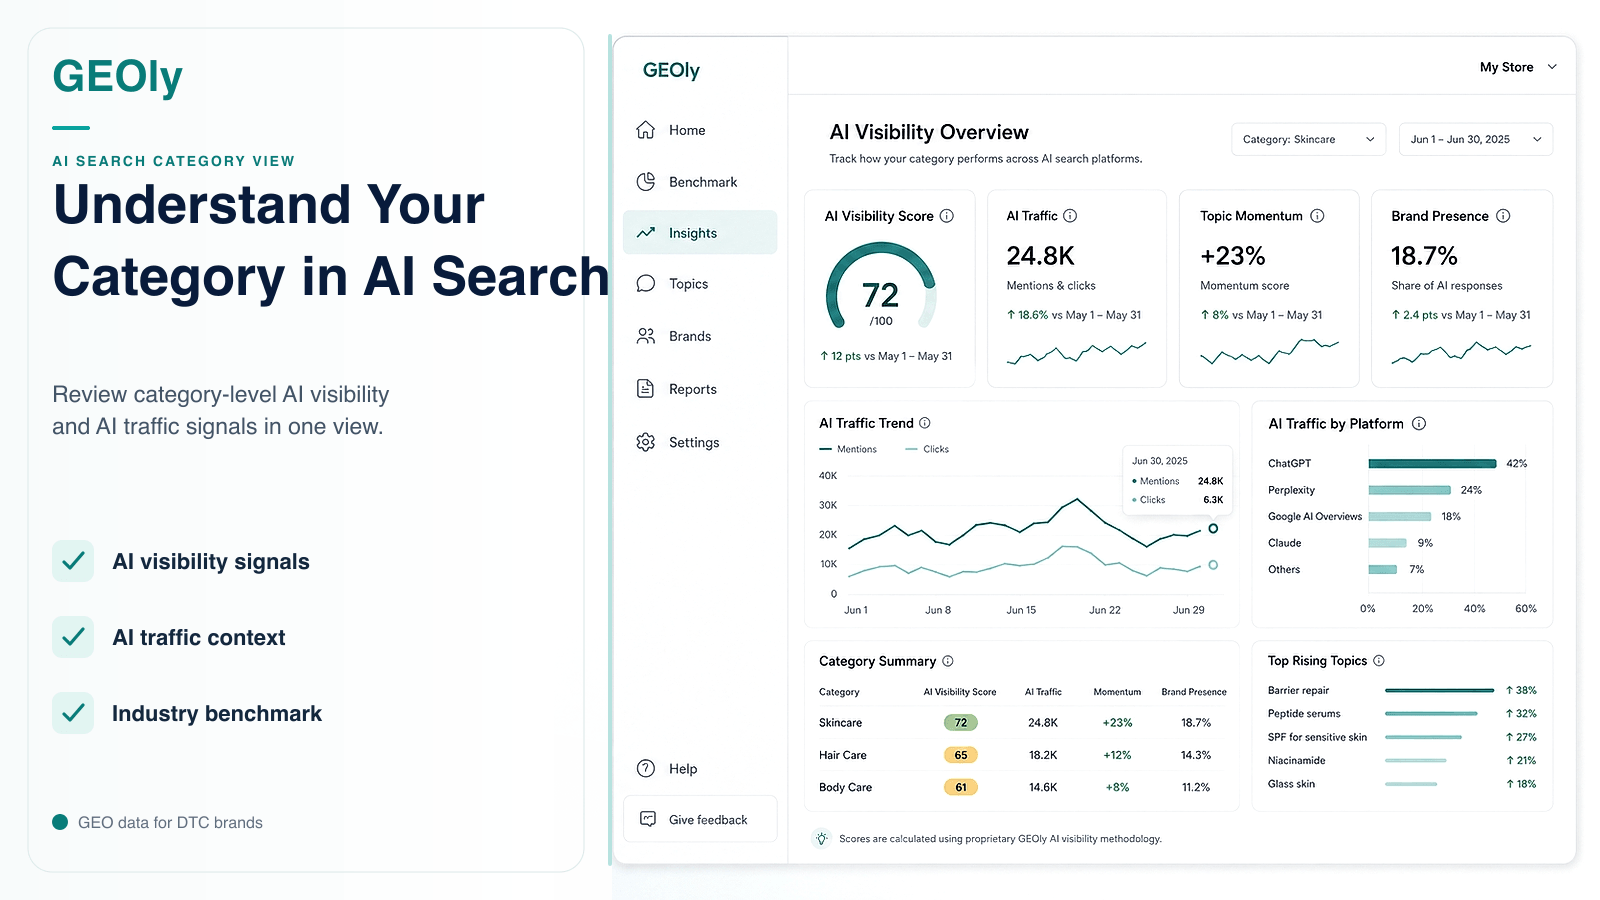This screenshot has height=900, width=1600.
Task: Select the Insights menu item
Action: (700, 233)
